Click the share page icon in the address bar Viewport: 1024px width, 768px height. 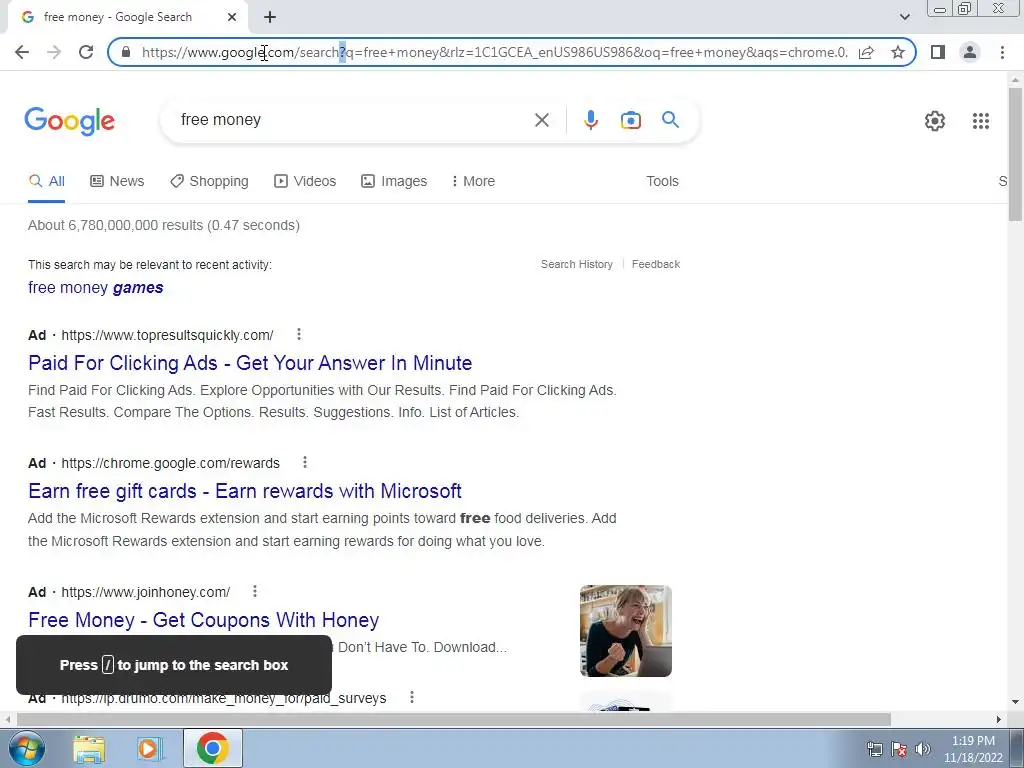tap(866, 52)
